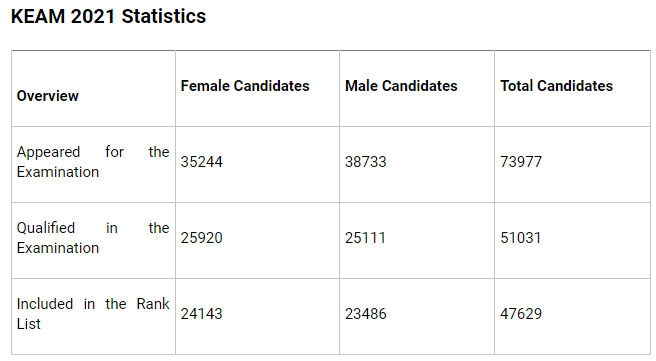The width and height of the screenshot is (656, 361).
Task: Select the Overview column header
Action: coord(48,96)
